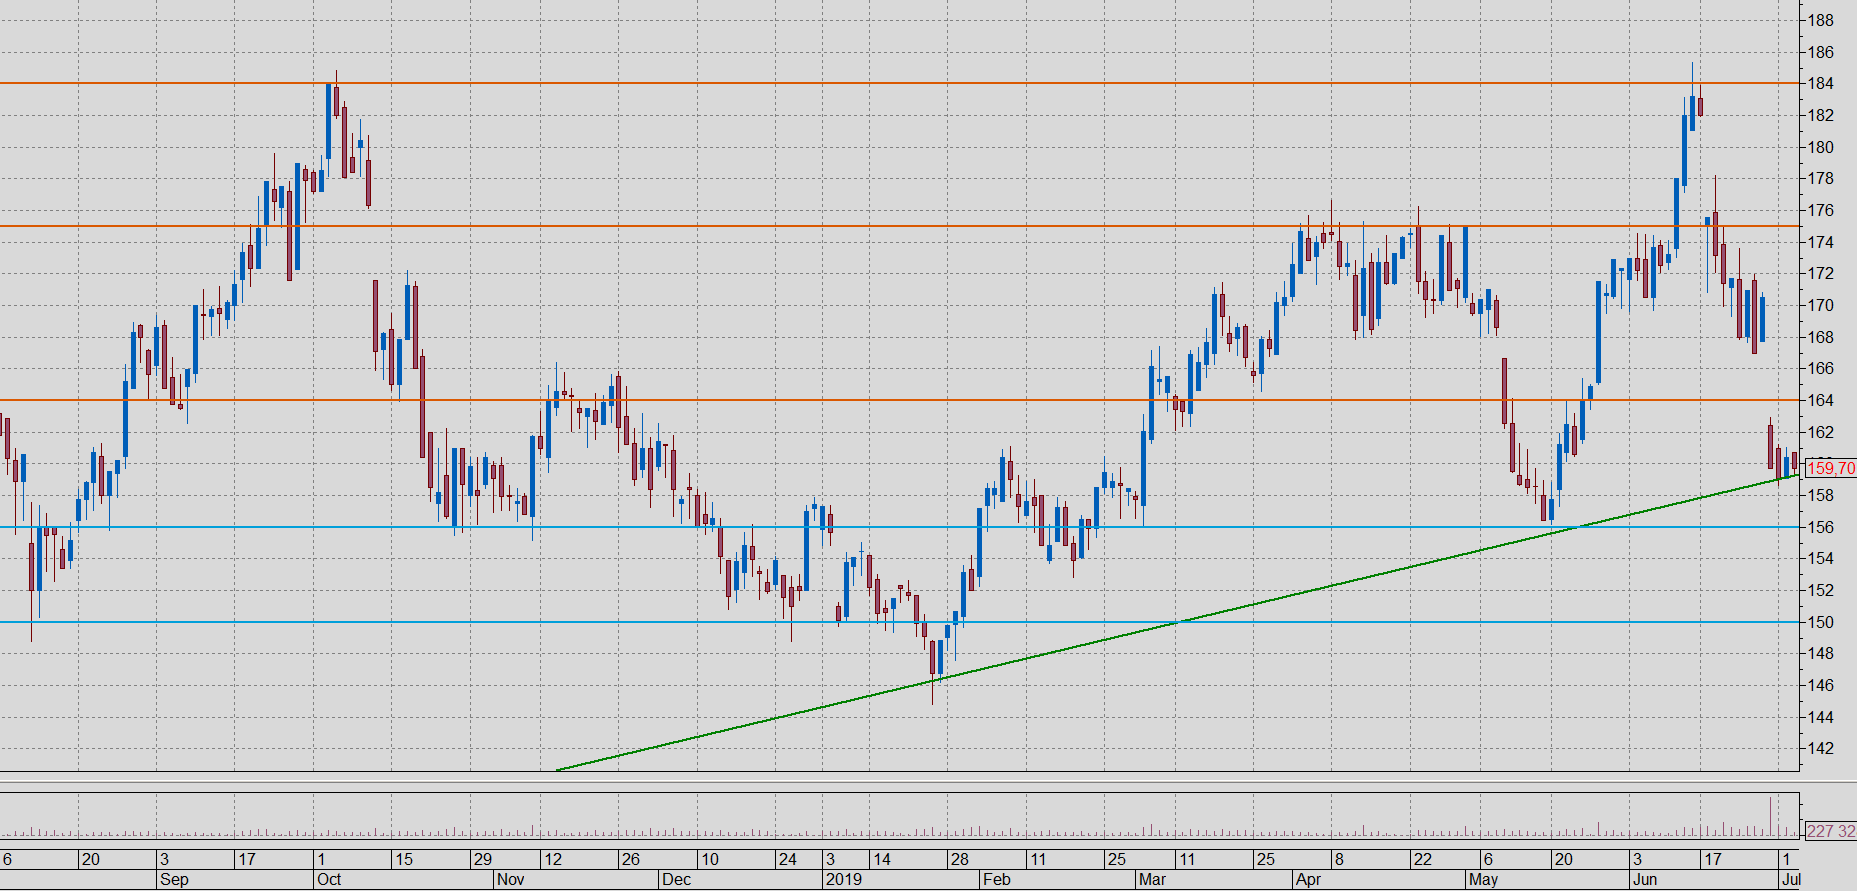Viewport: 1857px width, 891px height.
Task: Select the orange horizontal line at 184
Action: pos(899,83)
